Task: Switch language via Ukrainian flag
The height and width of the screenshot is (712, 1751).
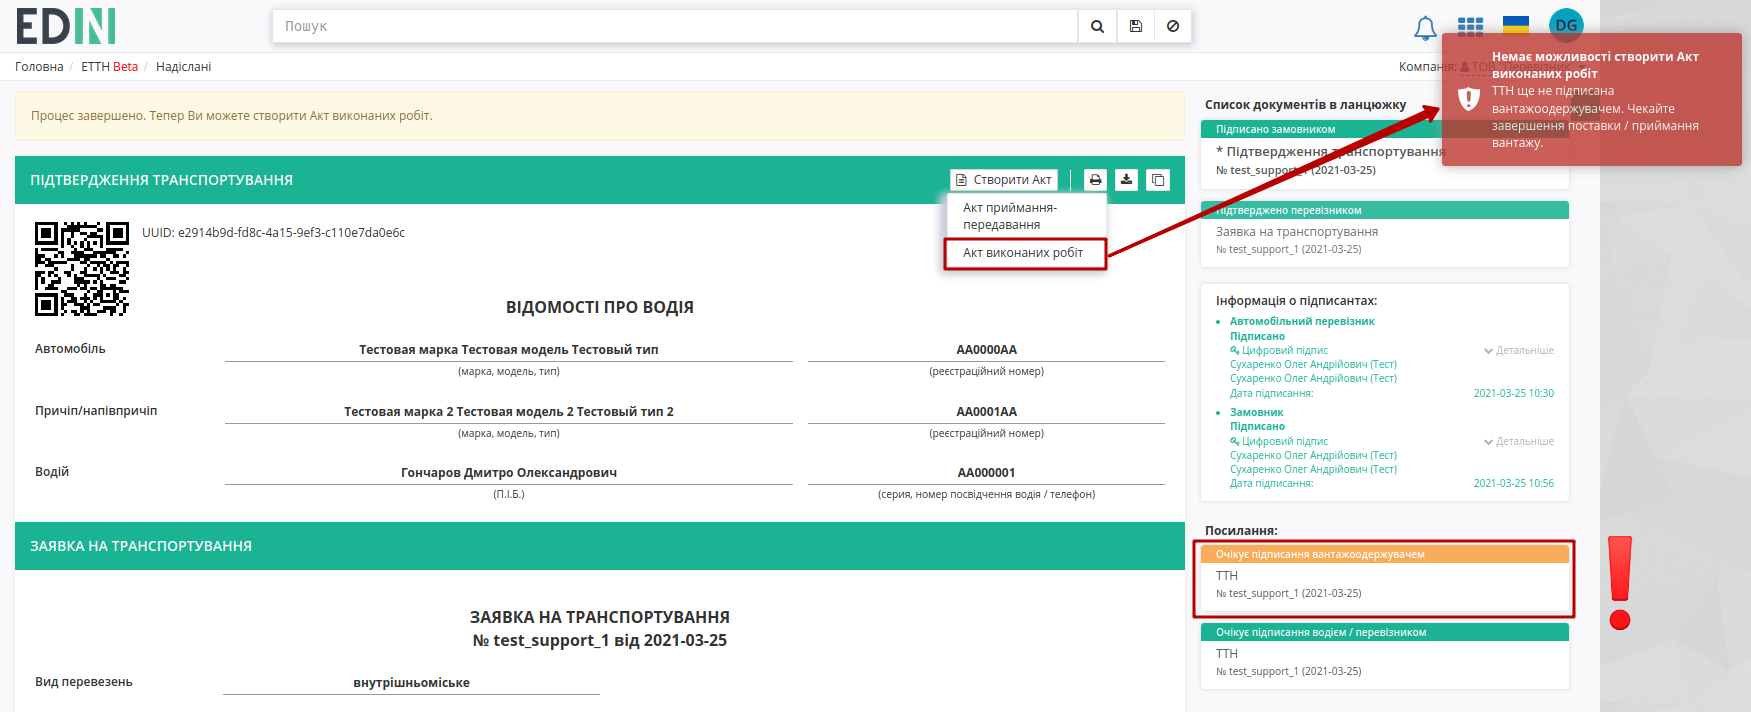Action: [x=1516, y=26]
